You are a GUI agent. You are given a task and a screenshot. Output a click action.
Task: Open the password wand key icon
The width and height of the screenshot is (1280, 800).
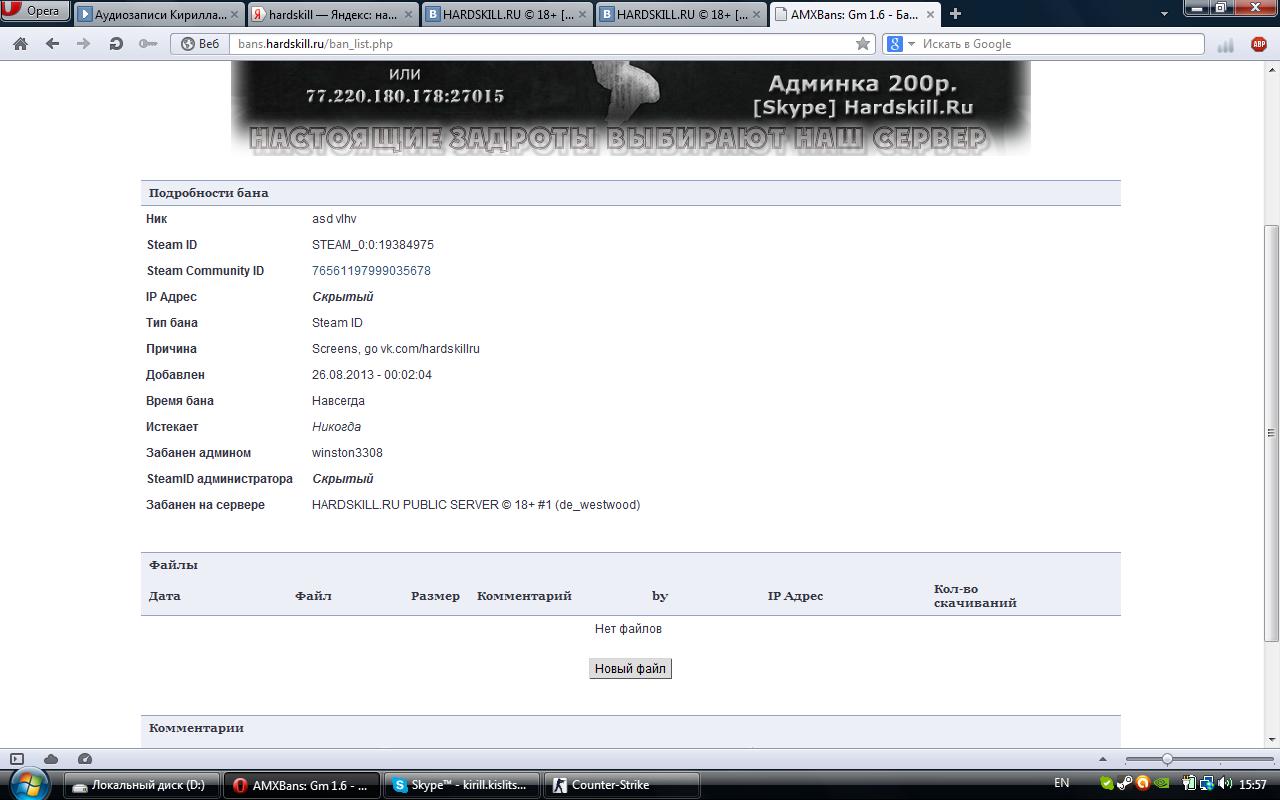148,44
